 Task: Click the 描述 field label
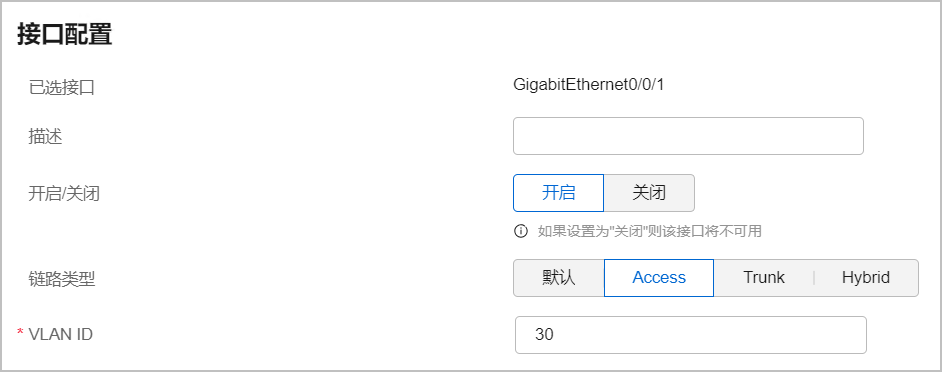[x=45, y=136]
